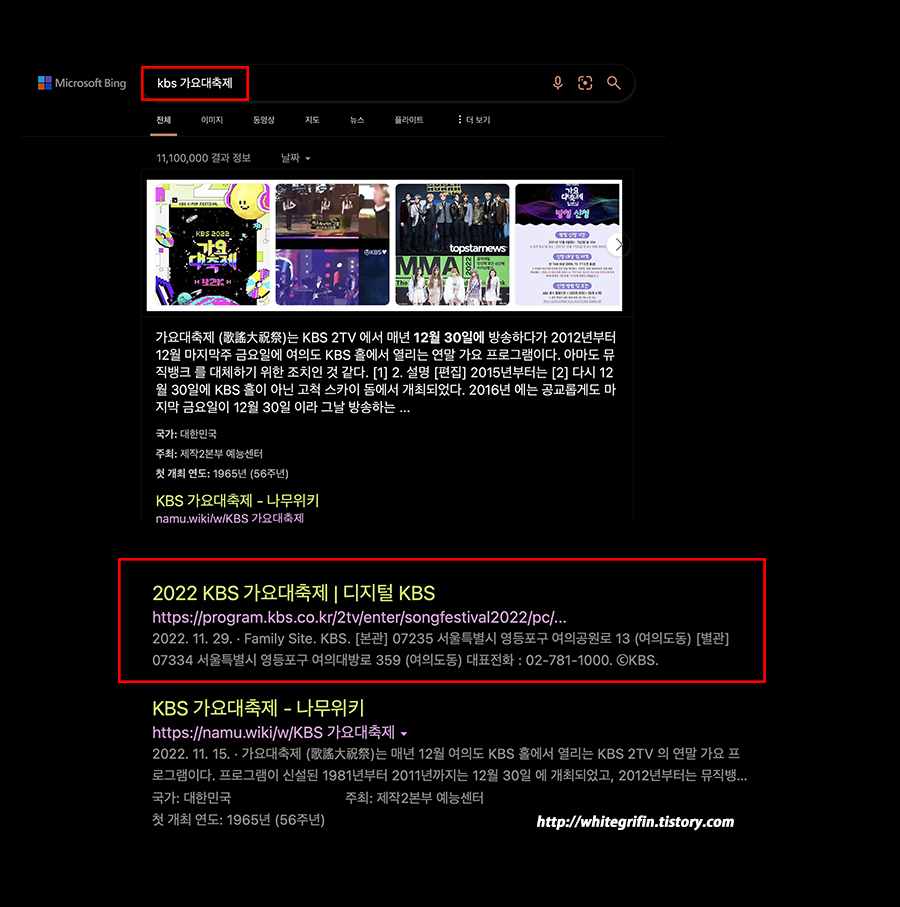The height and width of the screenshot is (907, 900).
Task: Open the 방청 신청 notice thumbnail
Action: coord(567,245)
